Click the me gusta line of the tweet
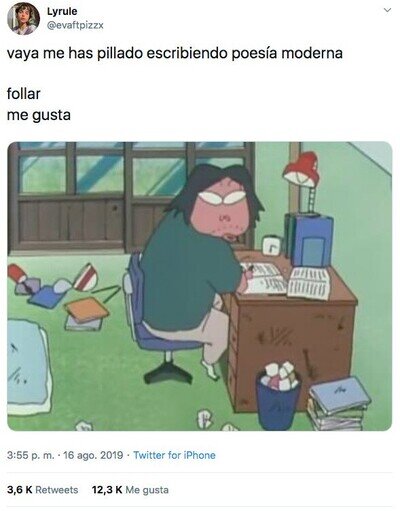 pos(39,115)
